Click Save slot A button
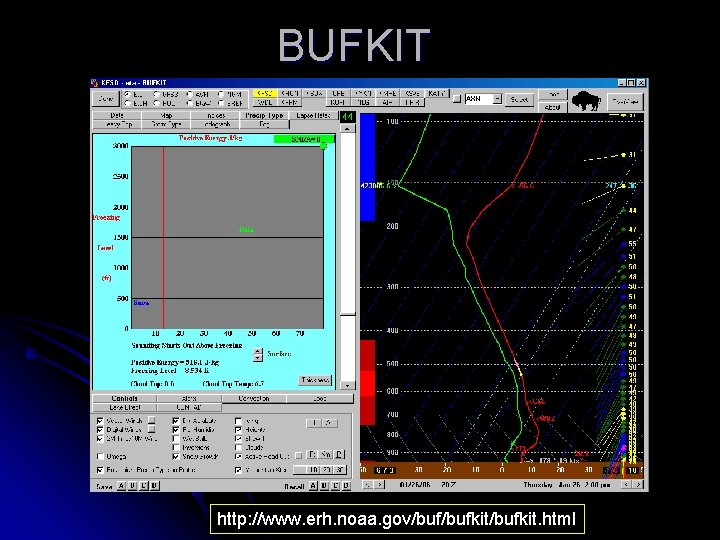This screenshot has width=720, height=540. click(121, 486)
